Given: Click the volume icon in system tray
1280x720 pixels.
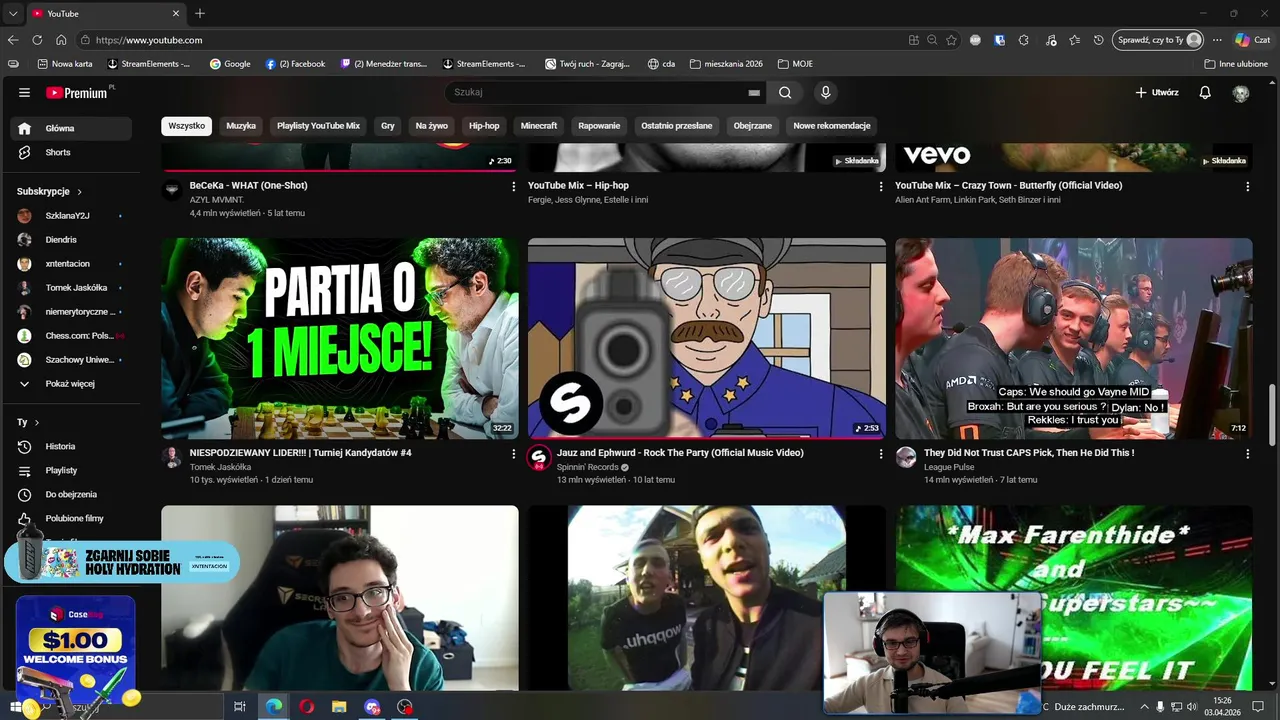Looking at the screenshot, I should point(1191,707).
